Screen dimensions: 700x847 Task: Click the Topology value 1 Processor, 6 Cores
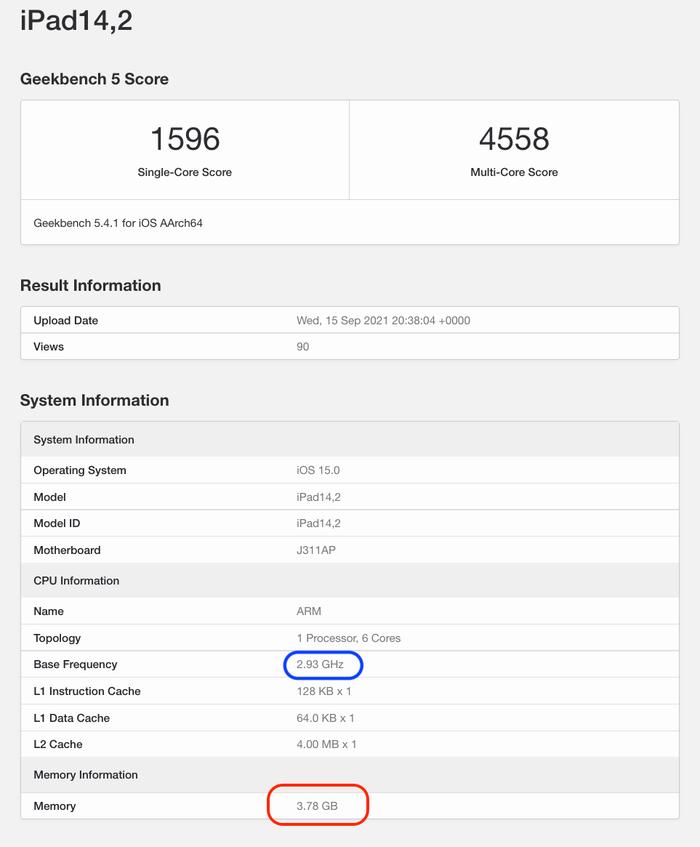[x=348, y=638]
